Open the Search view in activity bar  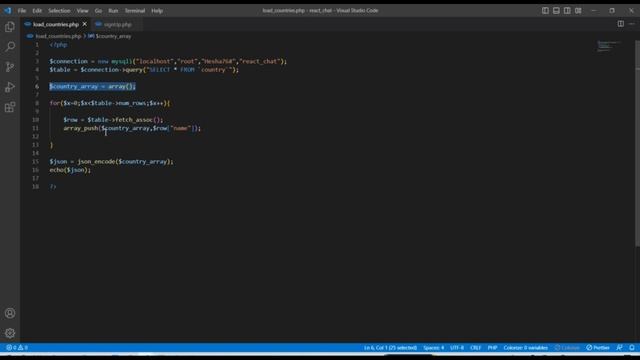pyautogui.click(x=10, y=47)
